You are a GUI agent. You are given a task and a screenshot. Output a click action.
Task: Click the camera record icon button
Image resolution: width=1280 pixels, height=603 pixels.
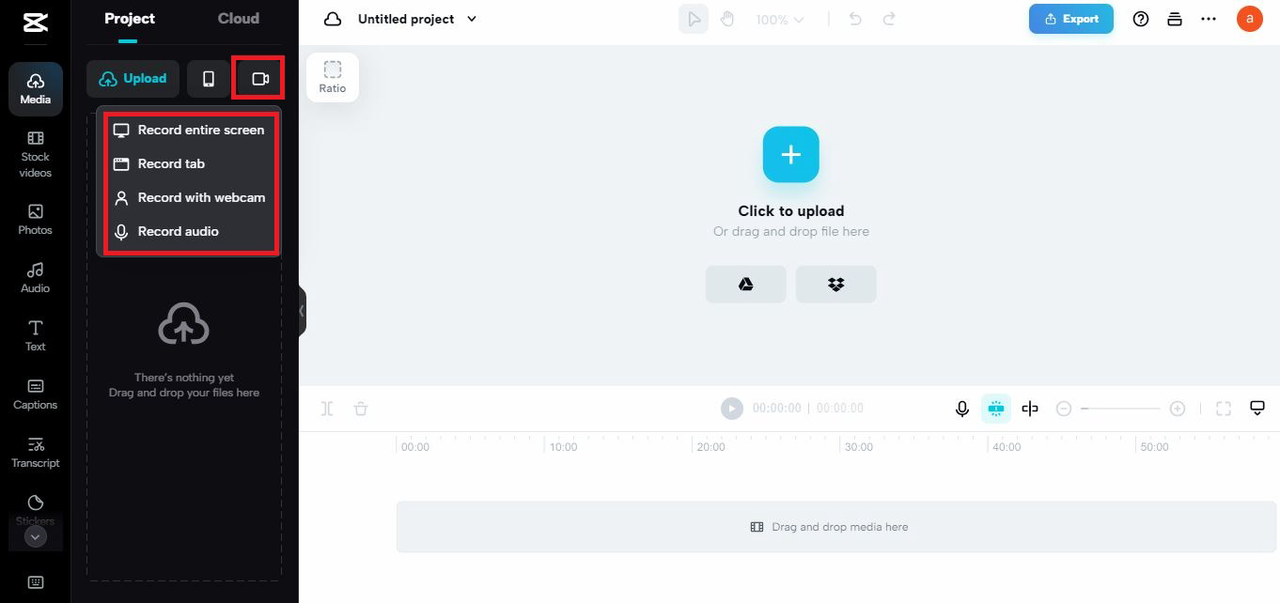(x=260, y=79)
